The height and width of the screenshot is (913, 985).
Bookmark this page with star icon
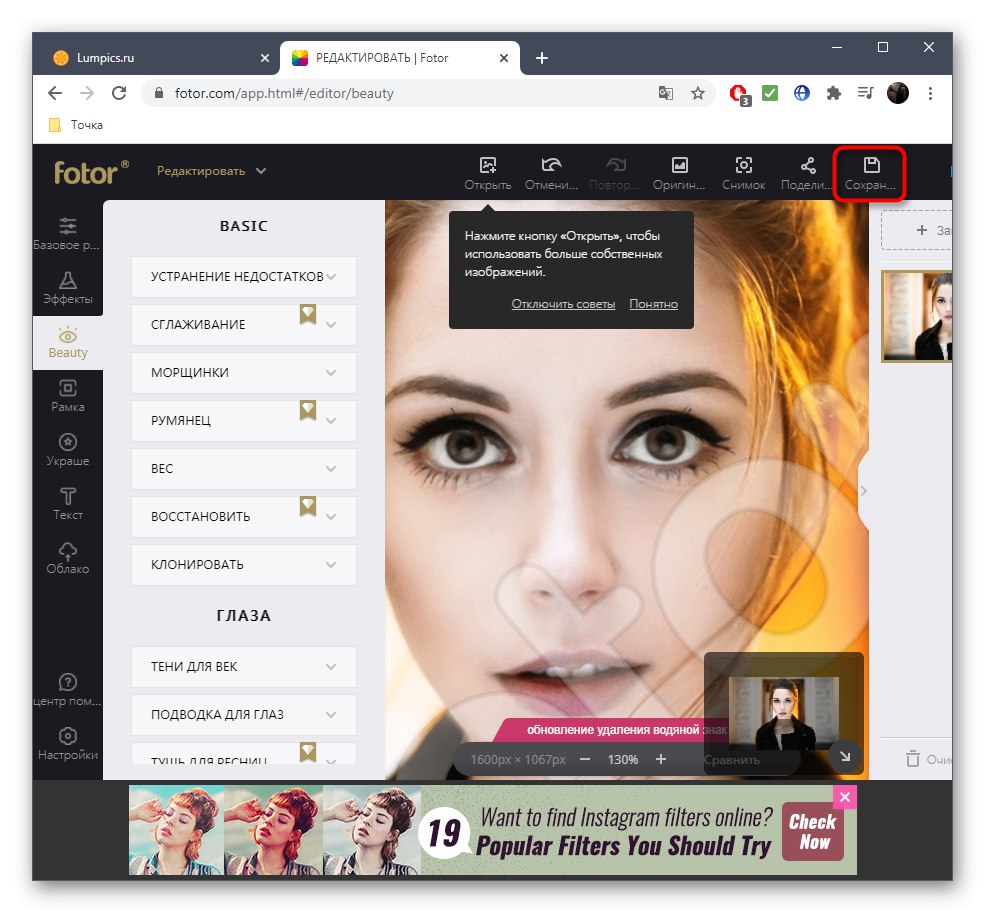tap(697, 93)
